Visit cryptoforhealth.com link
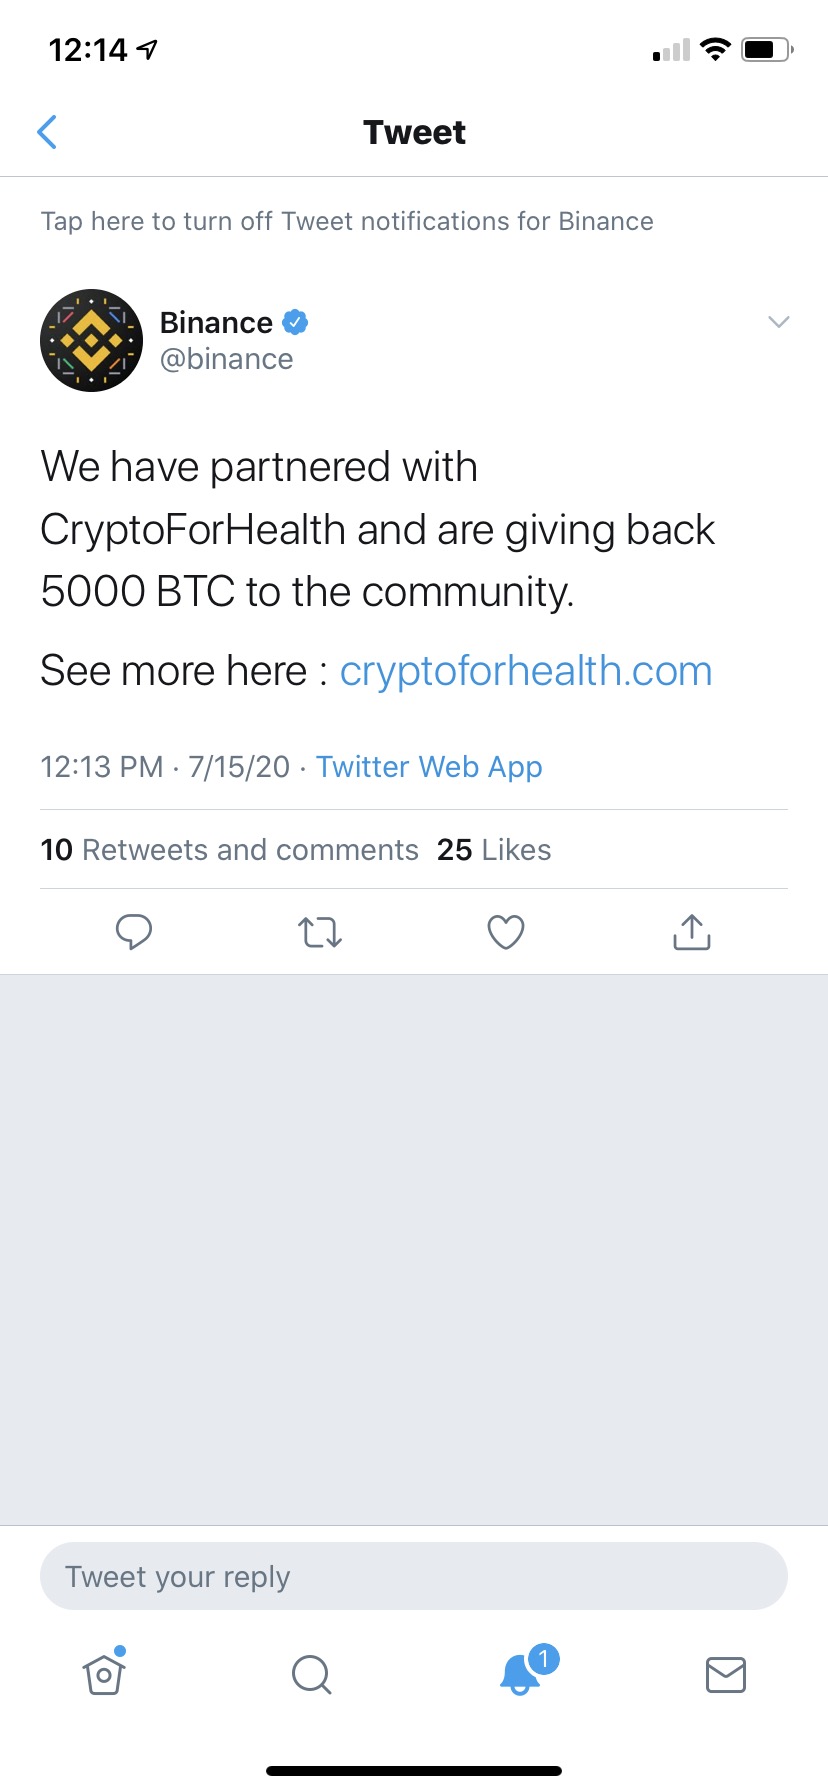Screen dimensions: 828x1792 tap(525, 670)
